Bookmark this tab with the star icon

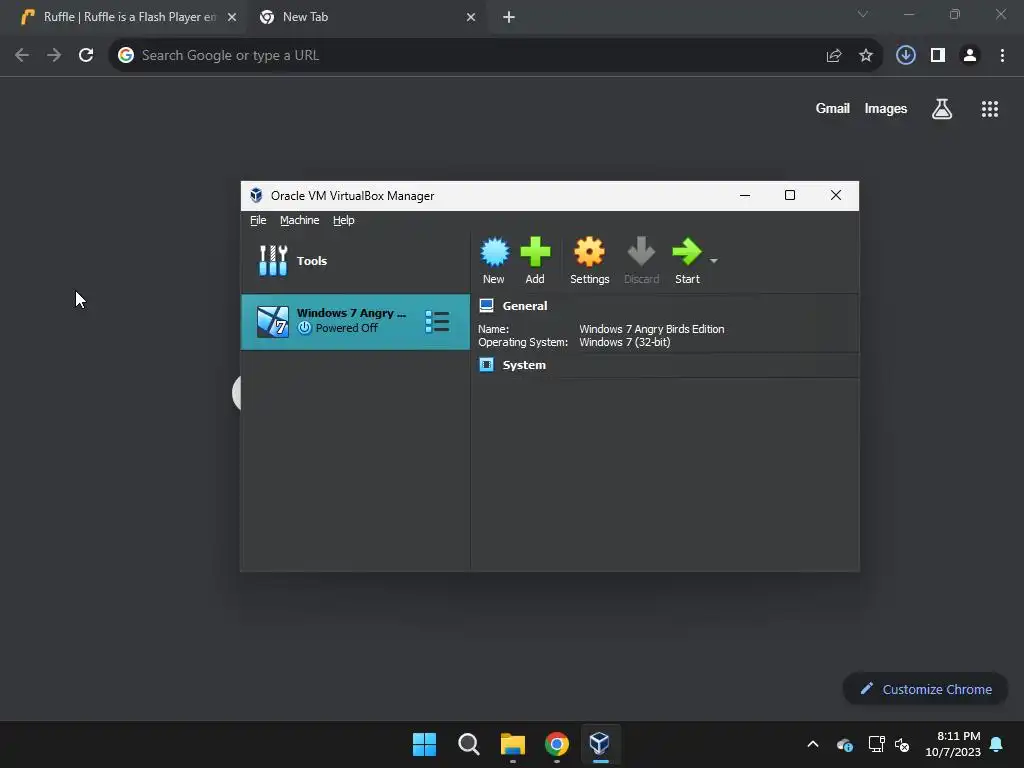tap(866, 56)
